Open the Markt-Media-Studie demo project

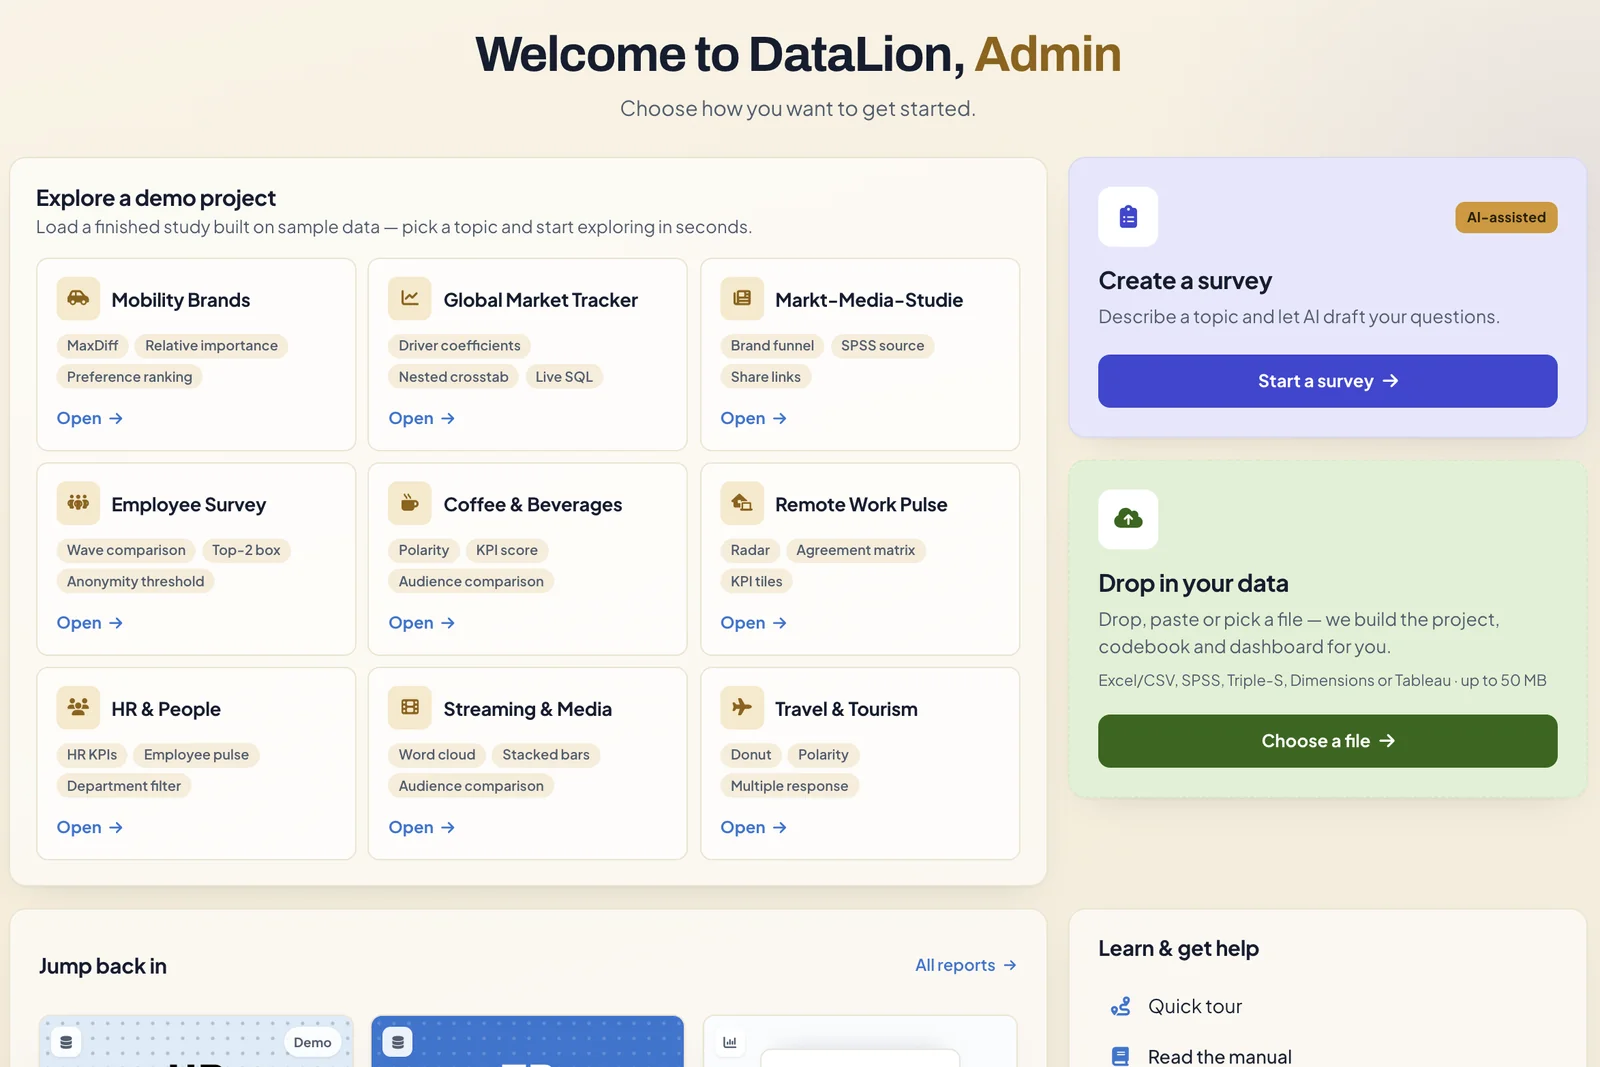(x=754, y=418)
